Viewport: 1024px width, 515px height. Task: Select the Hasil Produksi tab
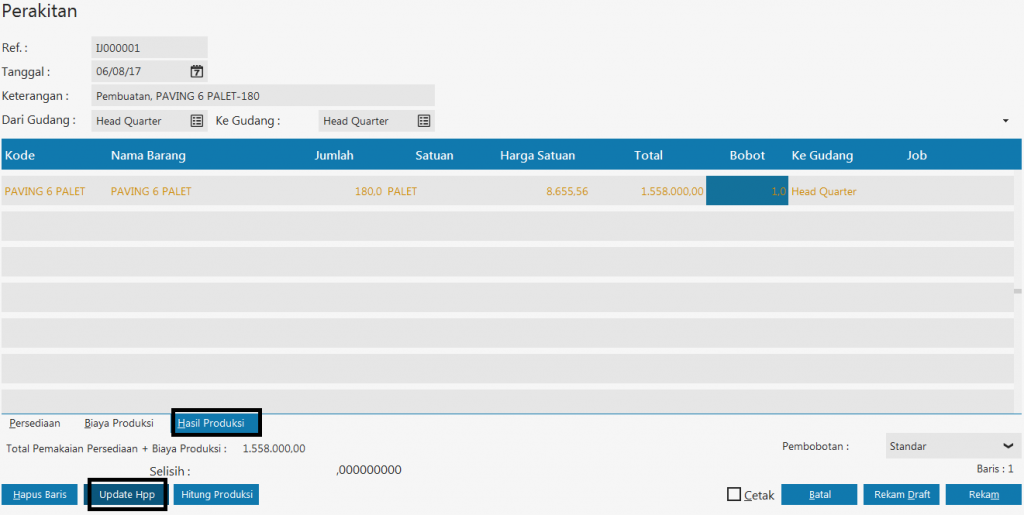click(211, 423)
